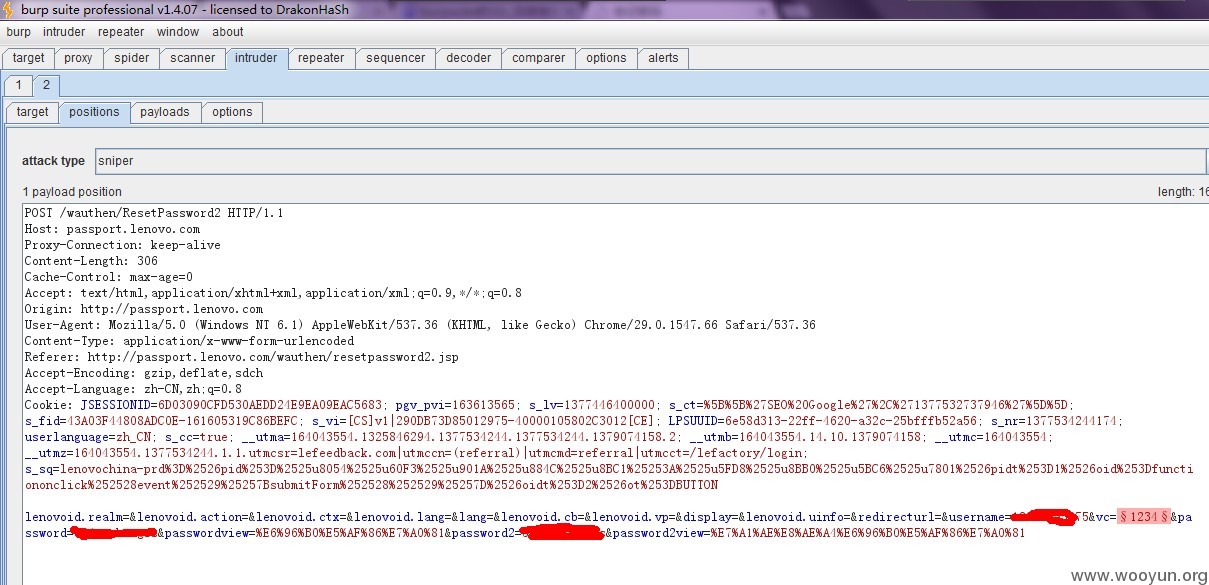Click the Cache-Control: max-age=0 line

(x=109, y=277)
